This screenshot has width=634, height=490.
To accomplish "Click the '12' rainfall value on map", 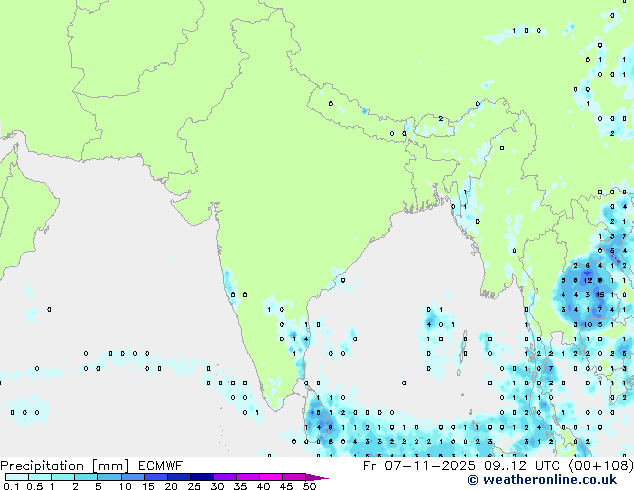I will pyautogui.click(x=588, y=280).
